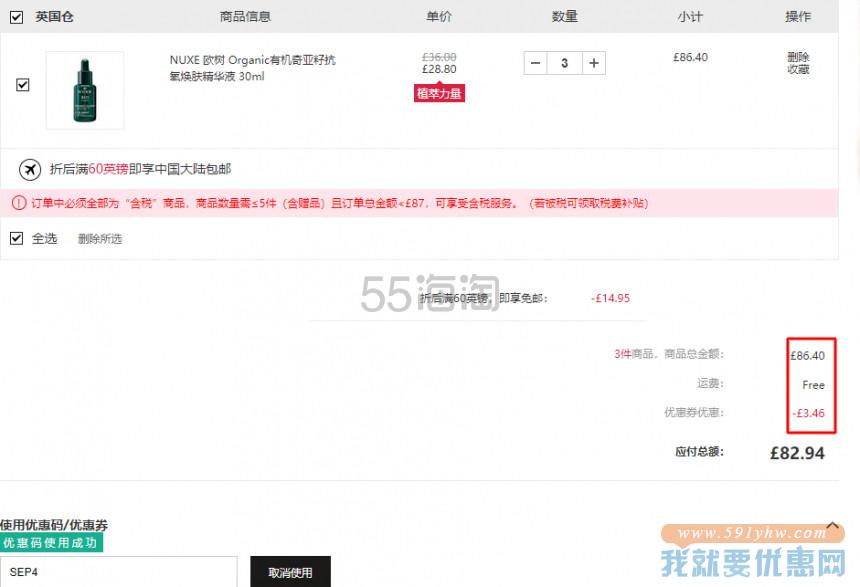
Task: Click the struck-through original price £36.00
Action: (439, 57)
